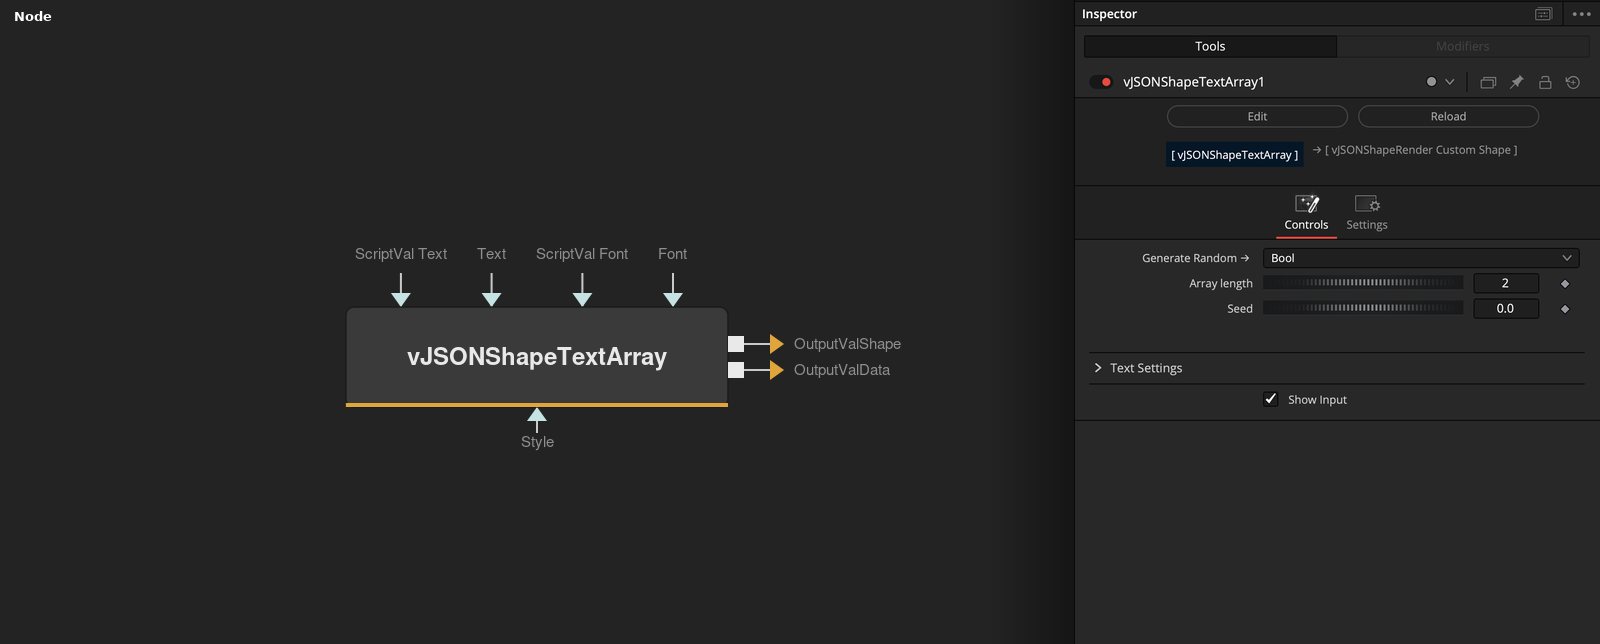Open the Settings tab
Screen dimensions: 1600x644
[x=1367, y=213]
